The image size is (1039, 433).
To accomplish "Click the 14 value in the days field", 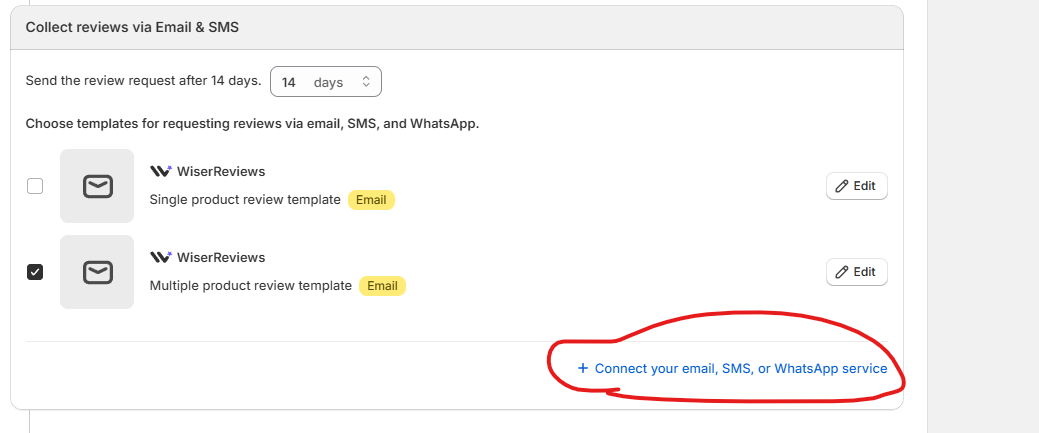I will (289, 82).
